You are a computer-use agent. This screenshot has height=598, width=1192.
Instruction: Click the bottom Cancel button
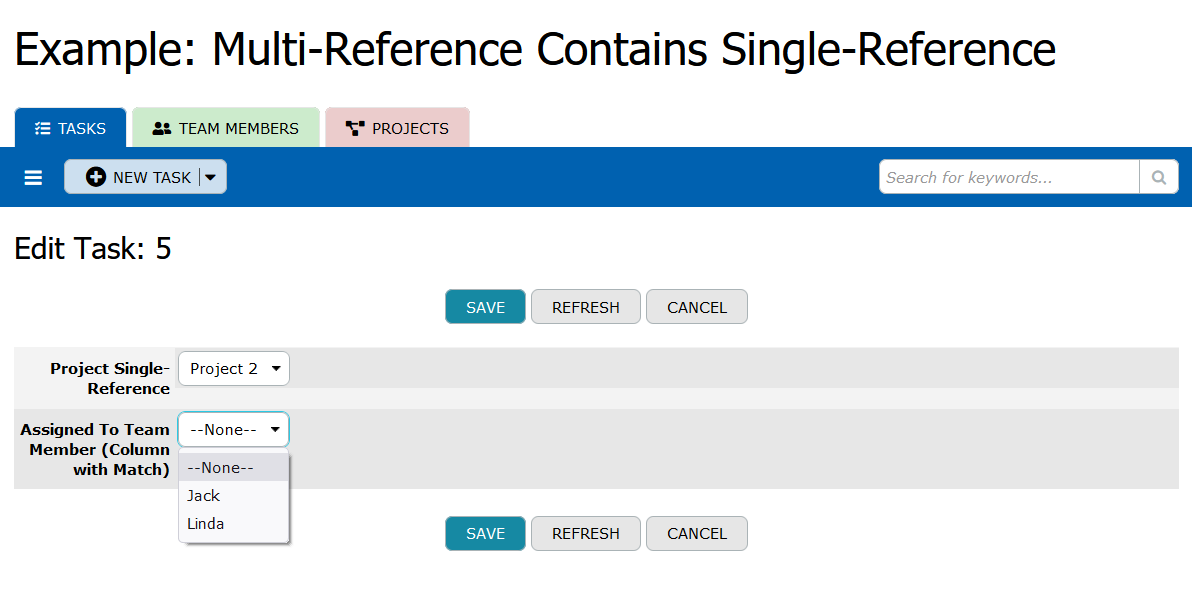pyautogui.click(x=696, y=533)
